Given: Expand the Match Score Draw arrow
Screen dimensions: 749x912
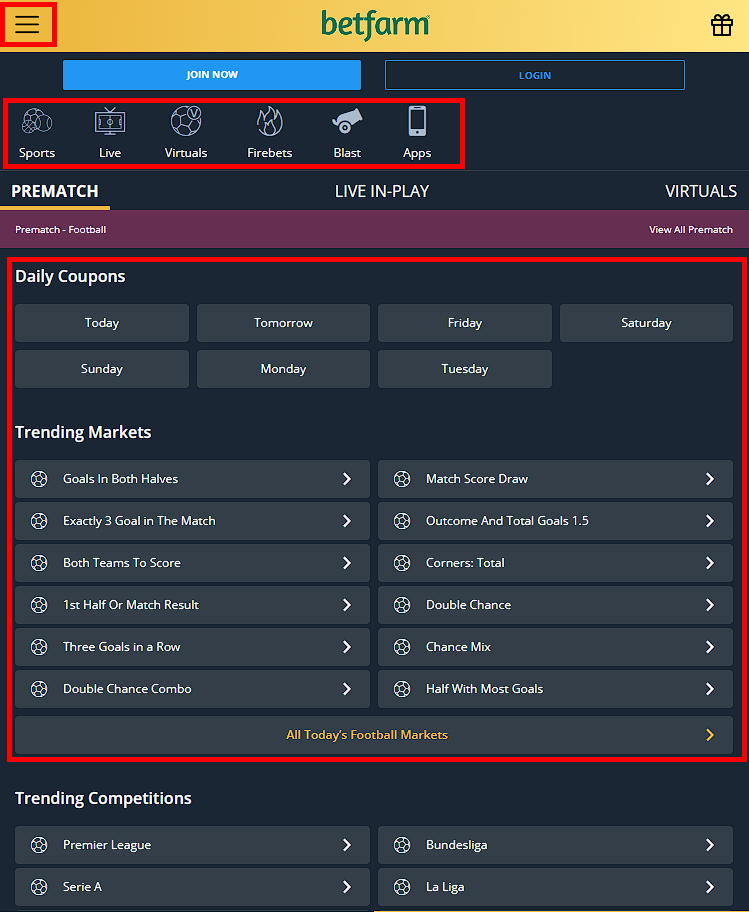Looking at the screenshot, I should tap(709, 479).
